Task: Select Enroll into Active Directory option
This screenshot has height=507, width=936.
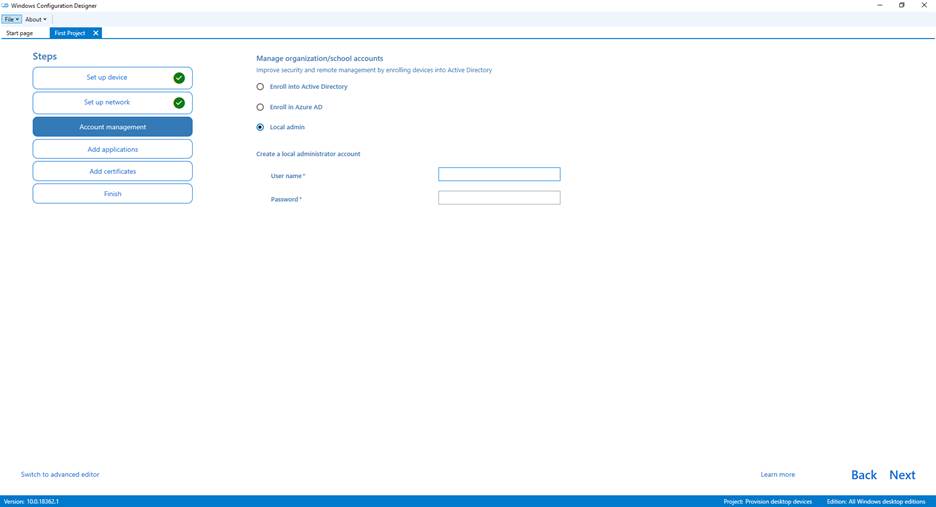Action: 260,87
